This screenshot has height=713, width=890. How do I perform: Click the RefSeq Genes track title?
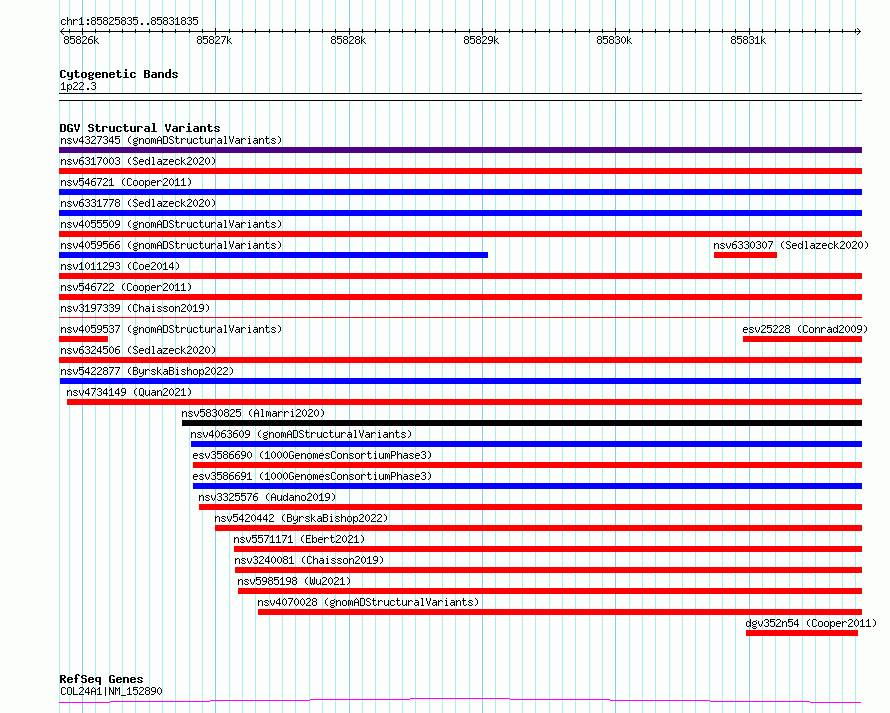pos(101,680)
